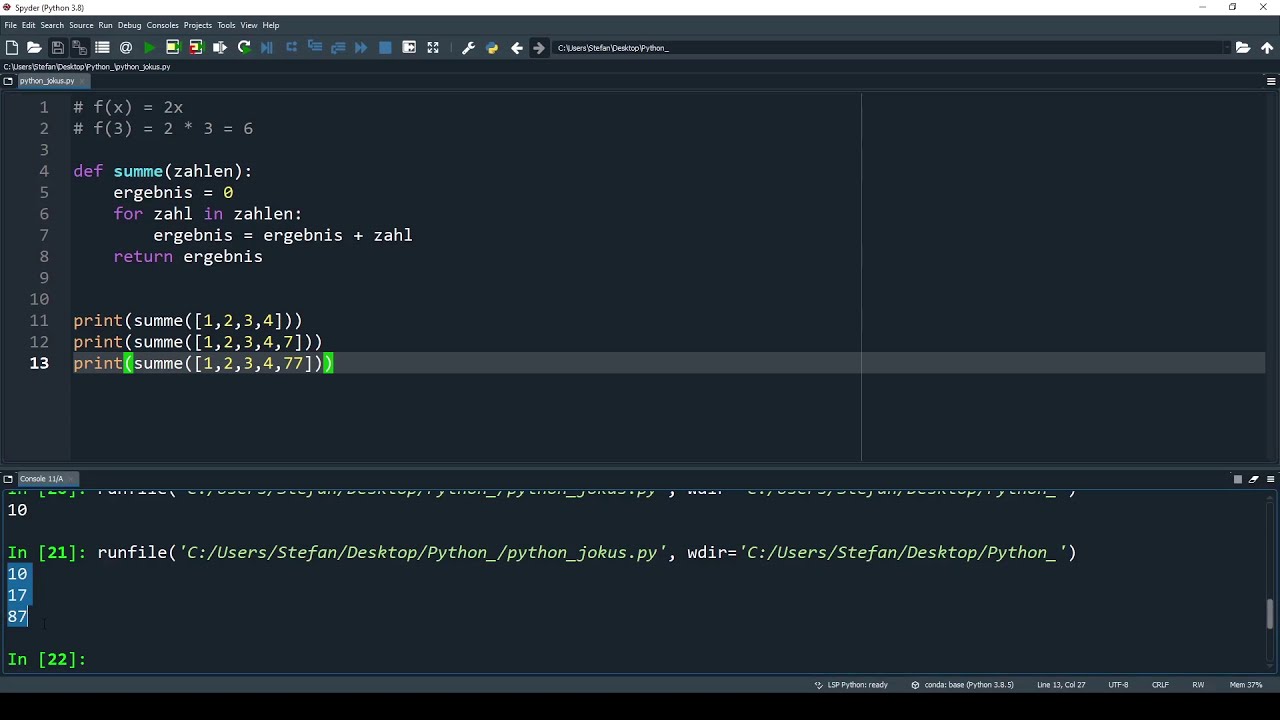Run cell and advance icon
Screen dimensions: 1280x720
click(x=196, y=47)
